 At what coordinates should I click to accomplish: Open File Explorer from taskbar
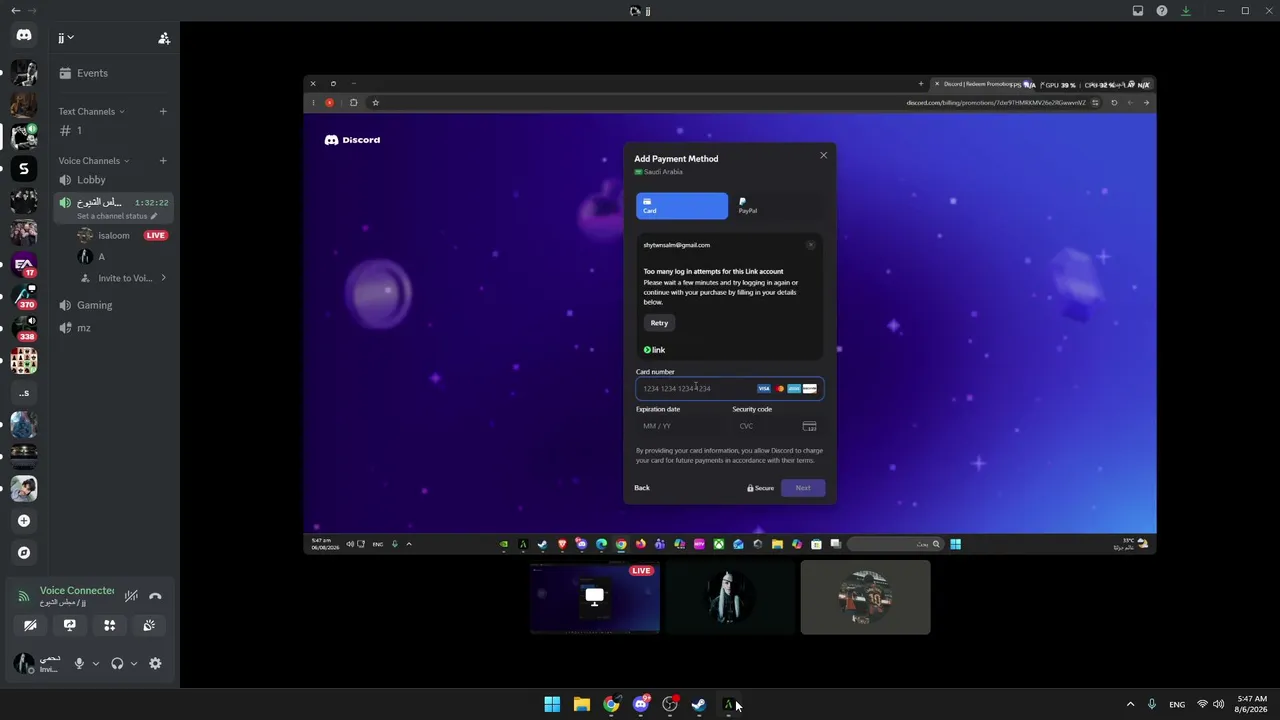(581, 705)
